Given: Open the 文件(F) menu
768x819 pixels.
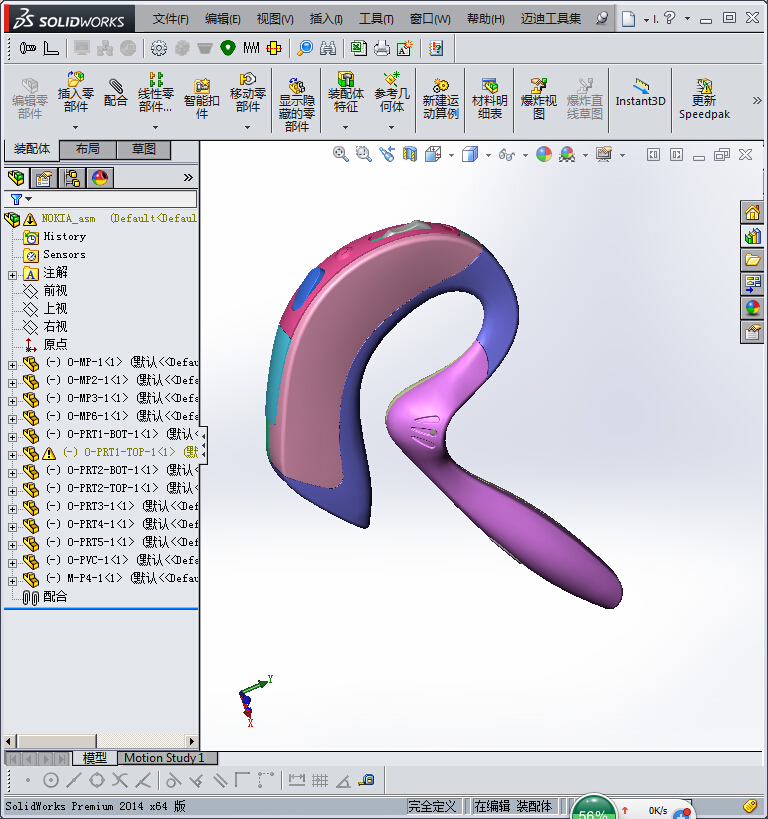Looking at the screenshot, I should (x=170, y=19).
